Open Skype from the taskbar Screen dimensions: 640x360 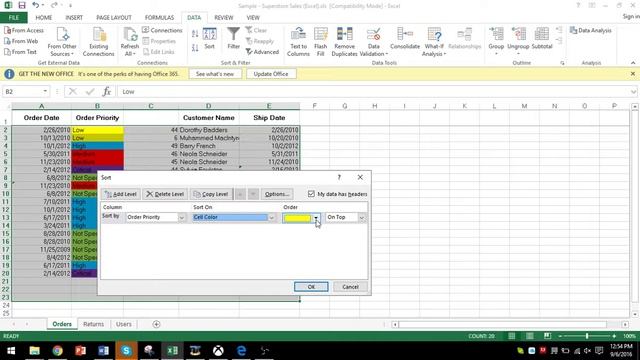tap(126, 351)
